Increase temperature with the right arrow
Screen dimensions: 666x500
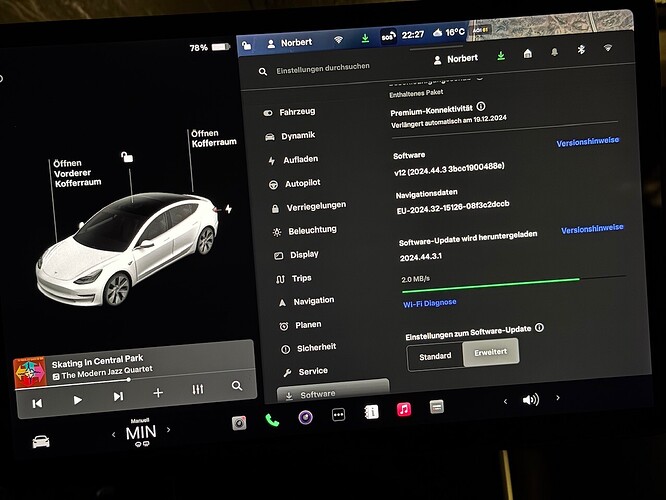coord(169,430)
